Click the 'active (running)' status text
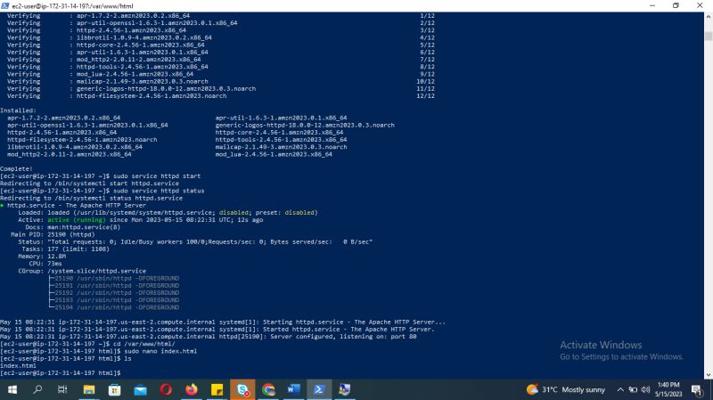Screen dimensions: 713x400 pos(76,220)
